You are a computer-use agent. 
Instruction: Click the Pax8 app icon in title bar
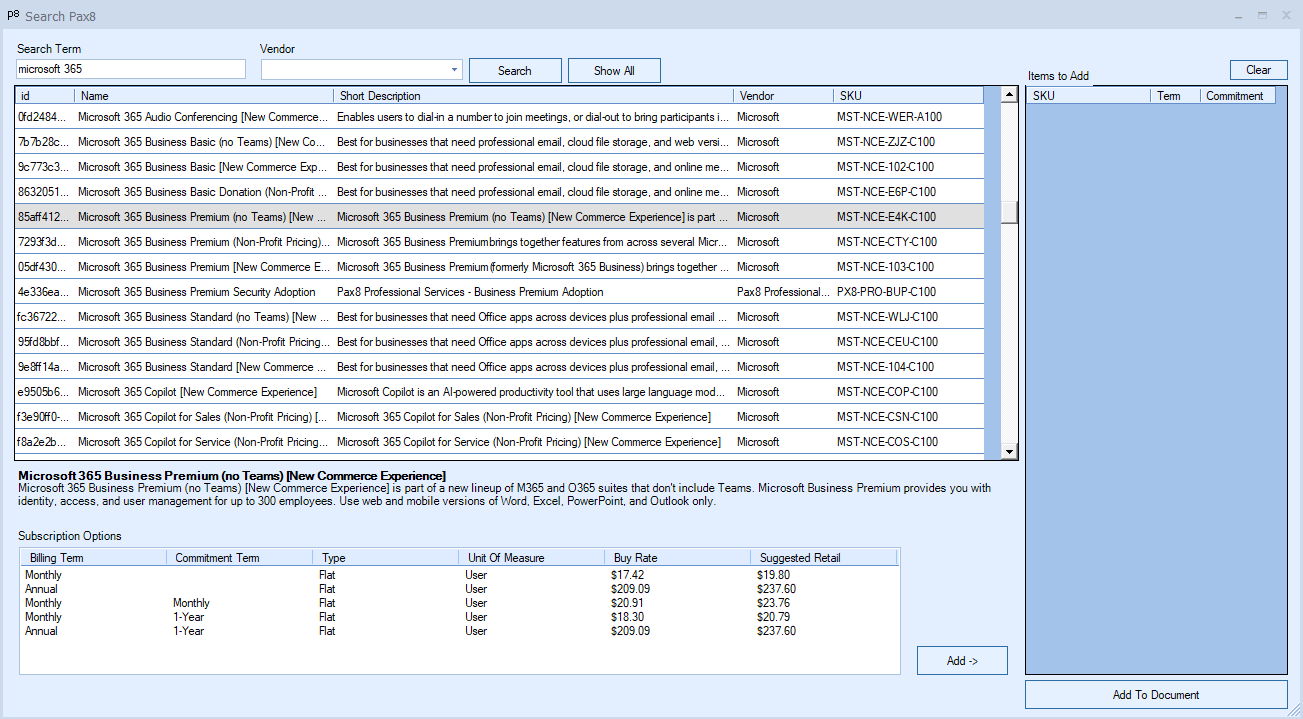pyautogui.click(x=13, y=16)
